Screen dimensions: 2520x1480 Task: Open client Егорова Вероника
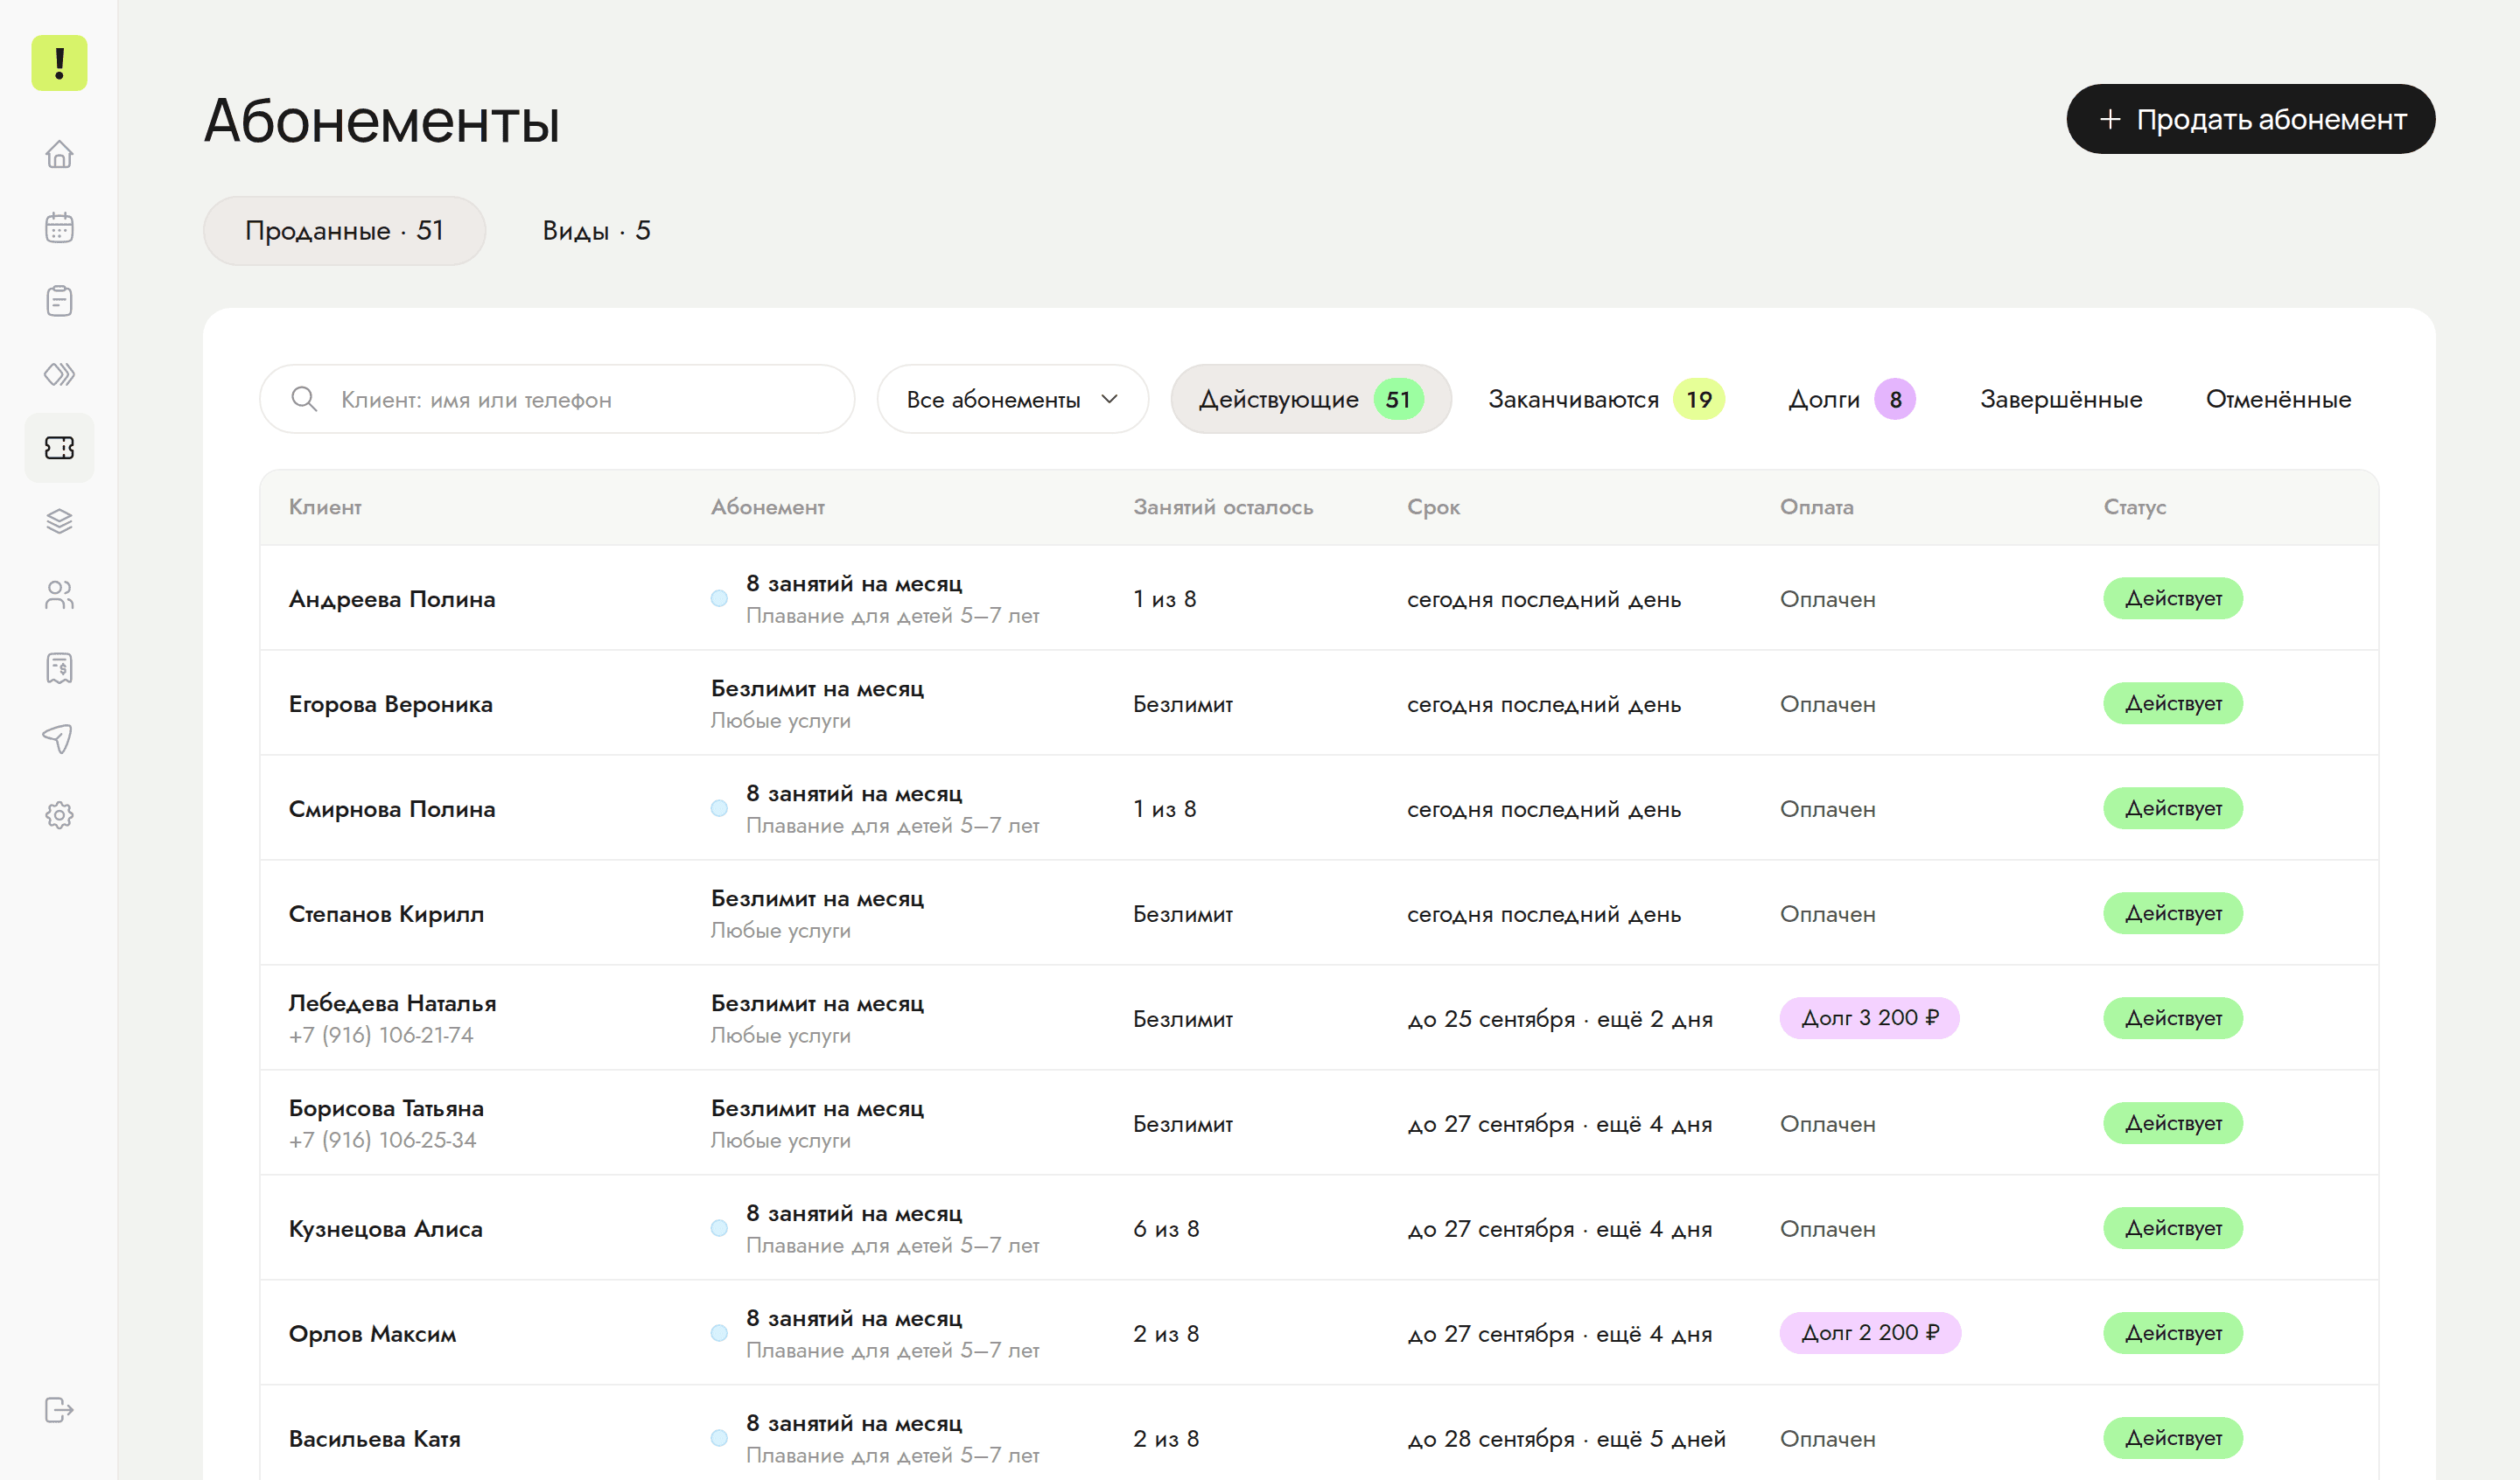tap(391, 704)
